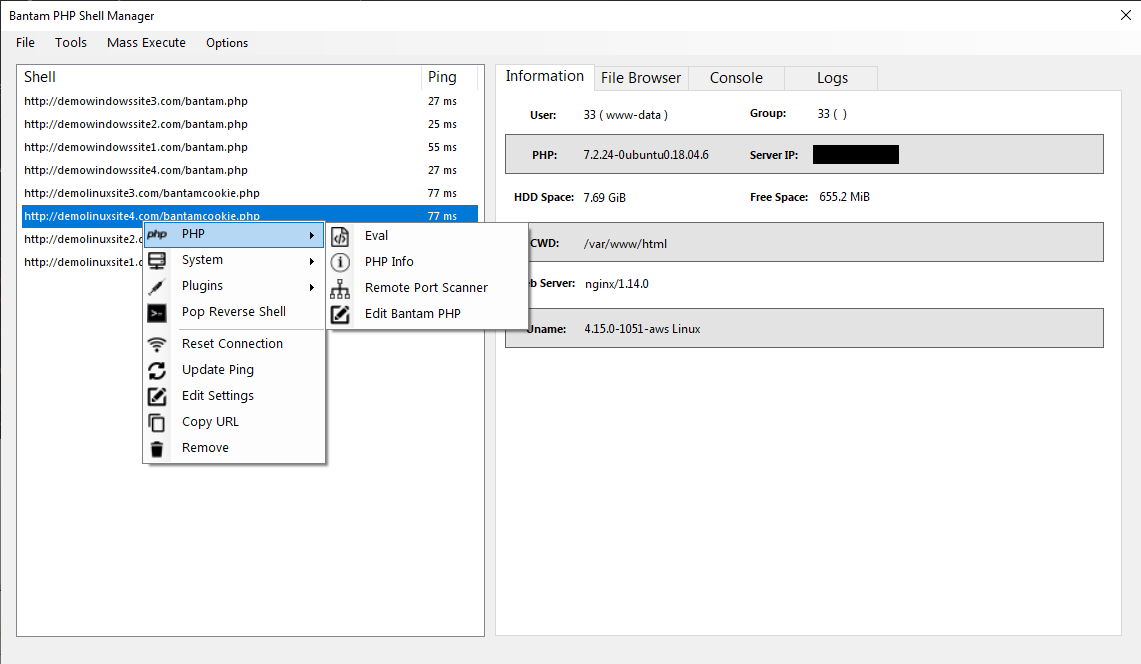
Task: Expand the PHP submenu
Action: point(193,233)
